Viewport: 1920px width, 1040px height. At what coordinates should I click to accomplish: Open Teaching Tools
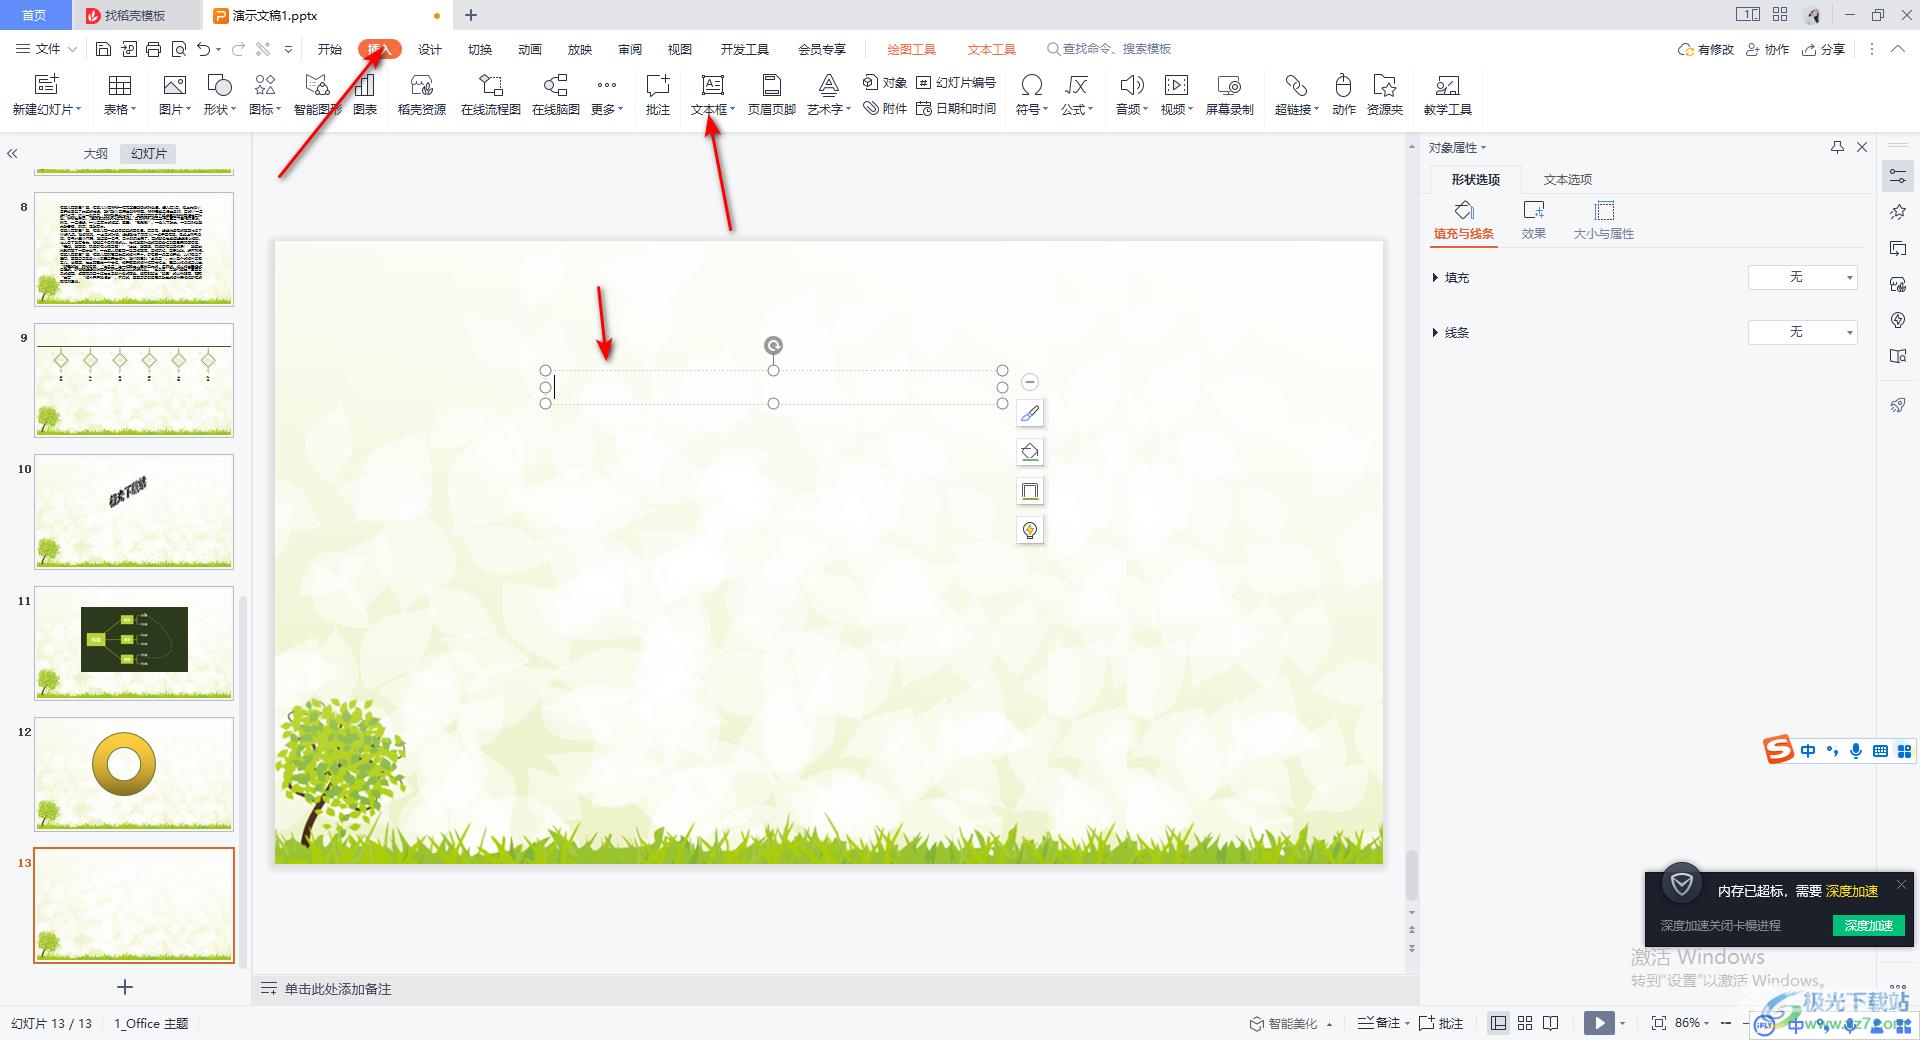coord(1447,95)
